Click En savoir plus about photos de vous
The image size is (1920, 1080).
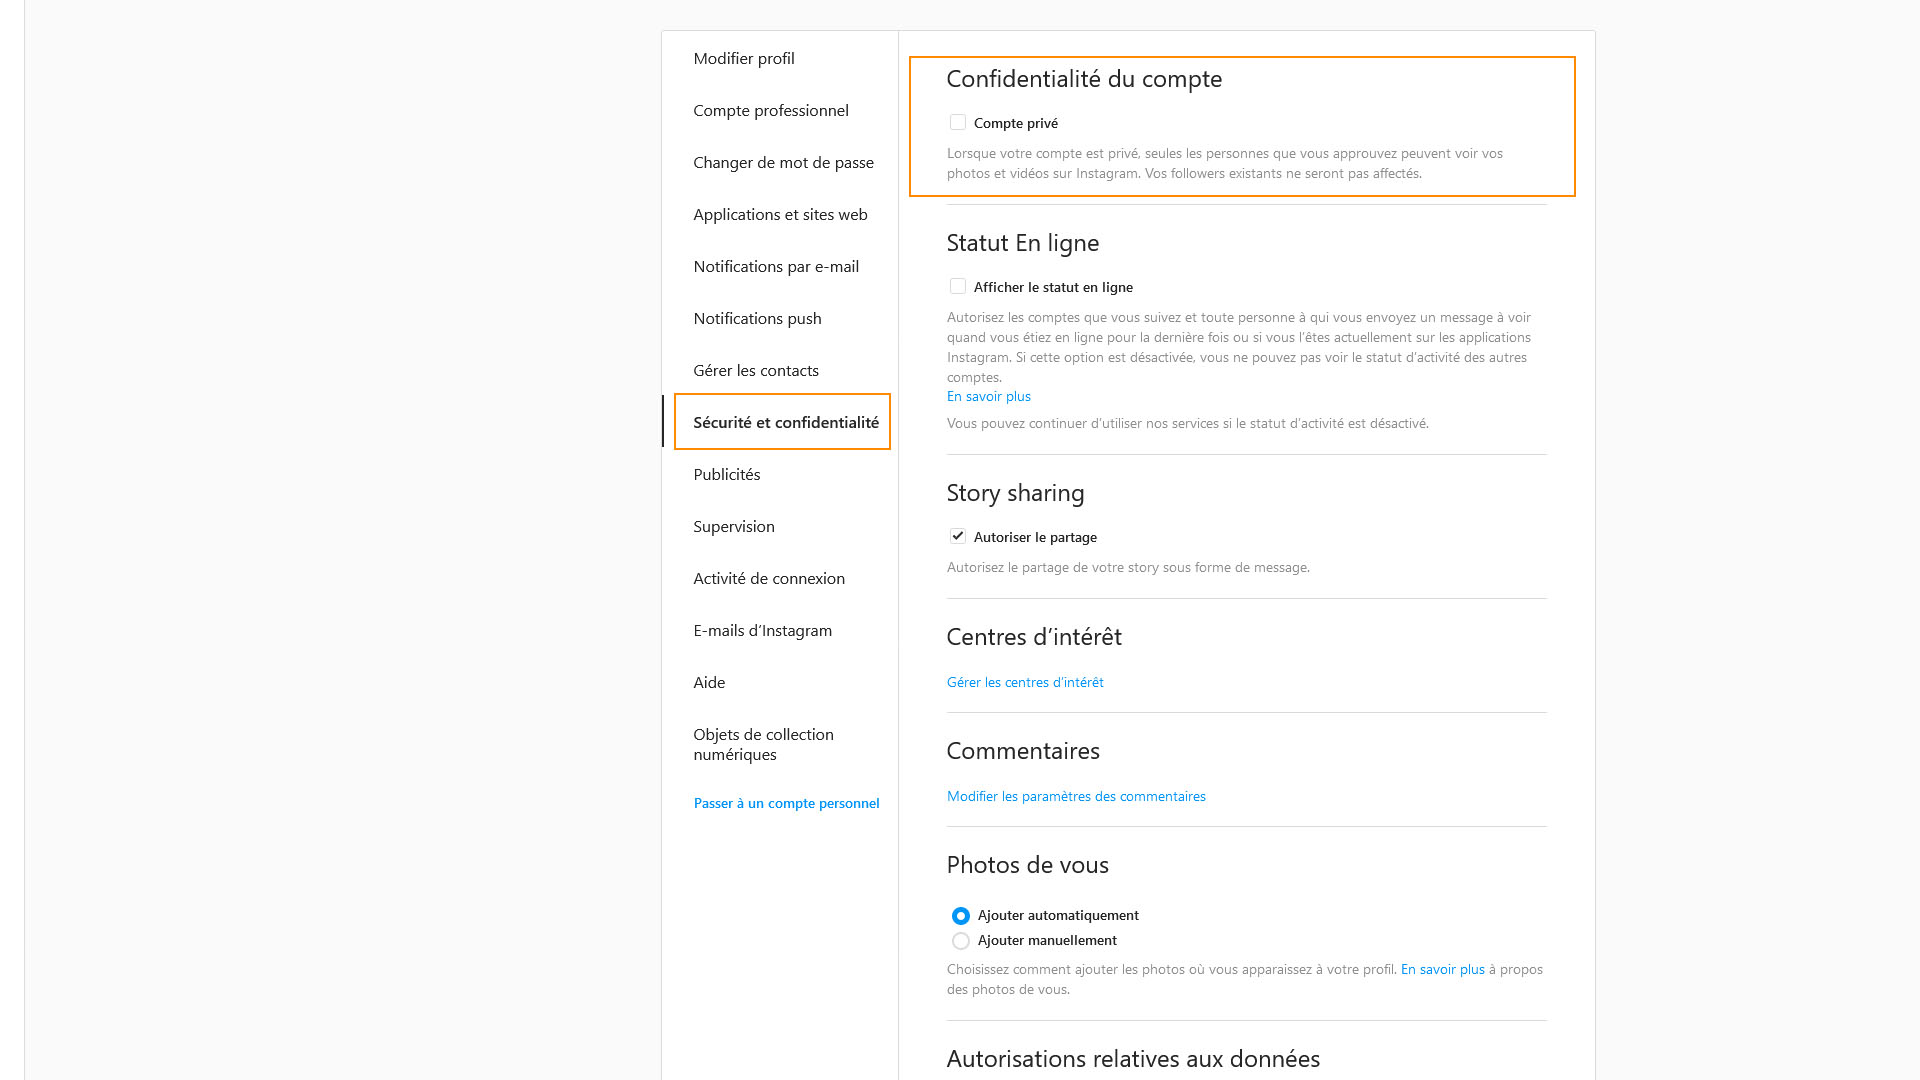pyautogui.click(x=1442, y=969)
